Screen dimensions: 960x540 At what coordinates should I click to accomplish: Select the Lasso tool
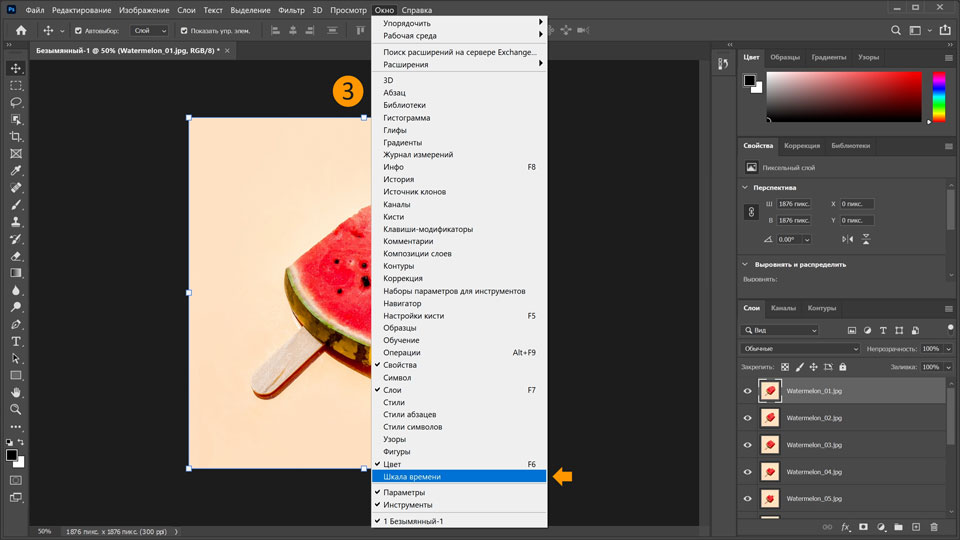16,102
